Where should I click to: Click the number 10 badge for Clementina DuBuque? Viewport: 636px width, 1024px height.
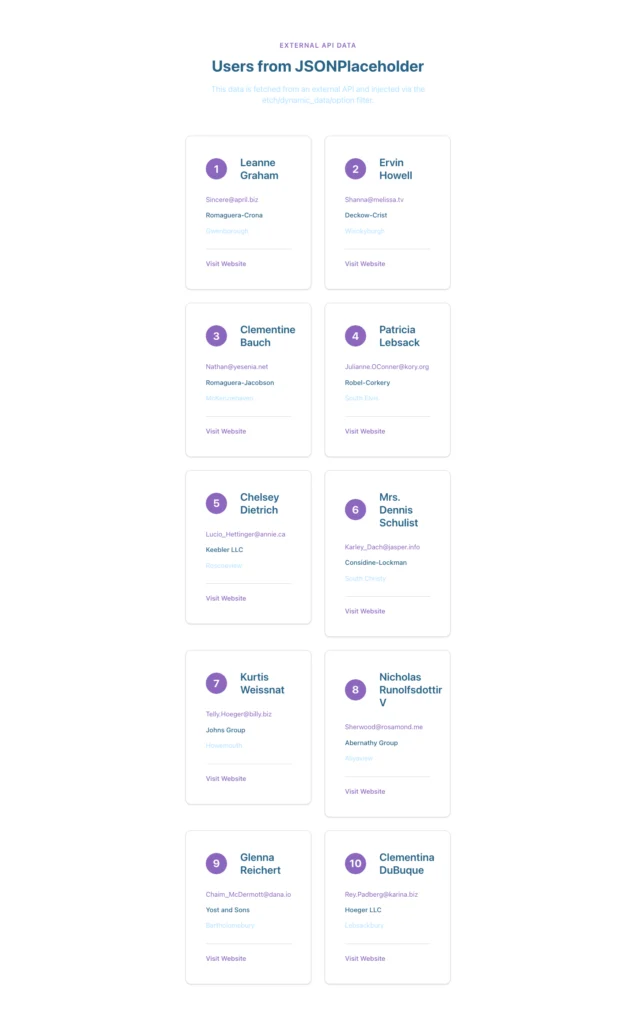click(355, 864)
